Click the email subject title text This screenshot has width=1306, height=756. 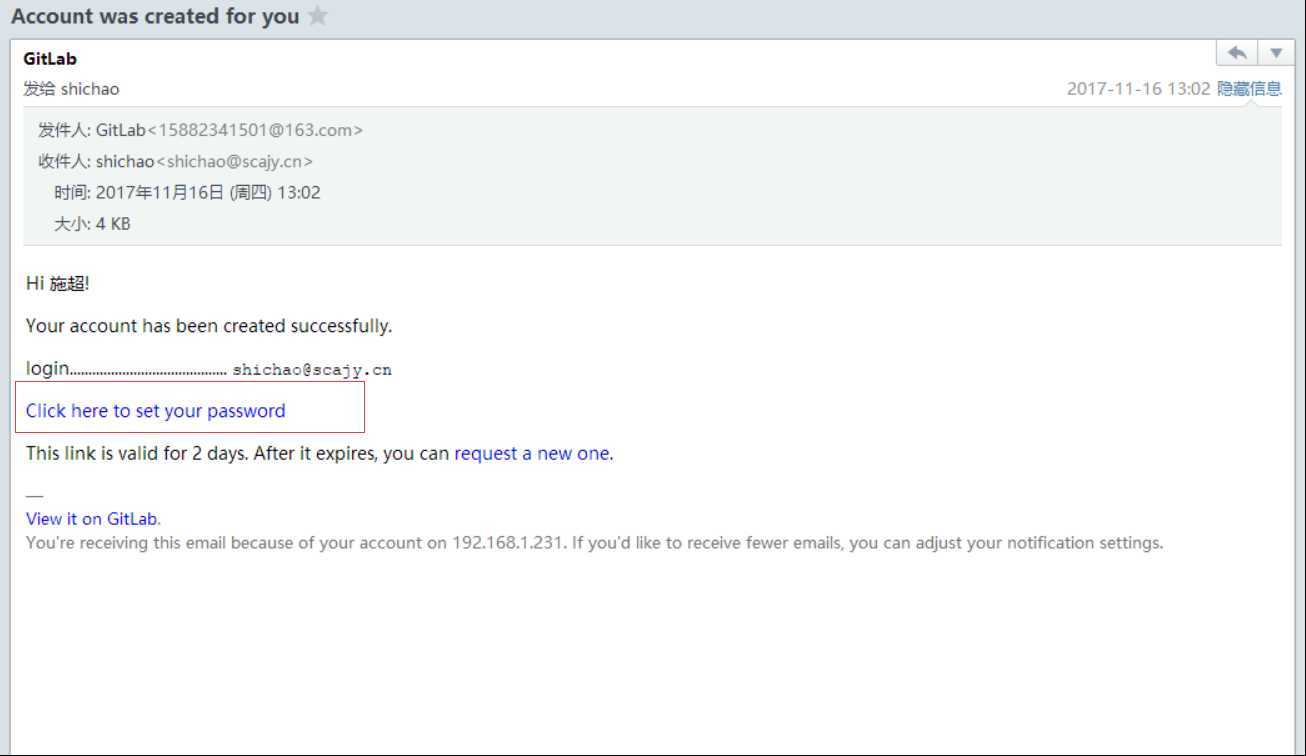[155, 16]
